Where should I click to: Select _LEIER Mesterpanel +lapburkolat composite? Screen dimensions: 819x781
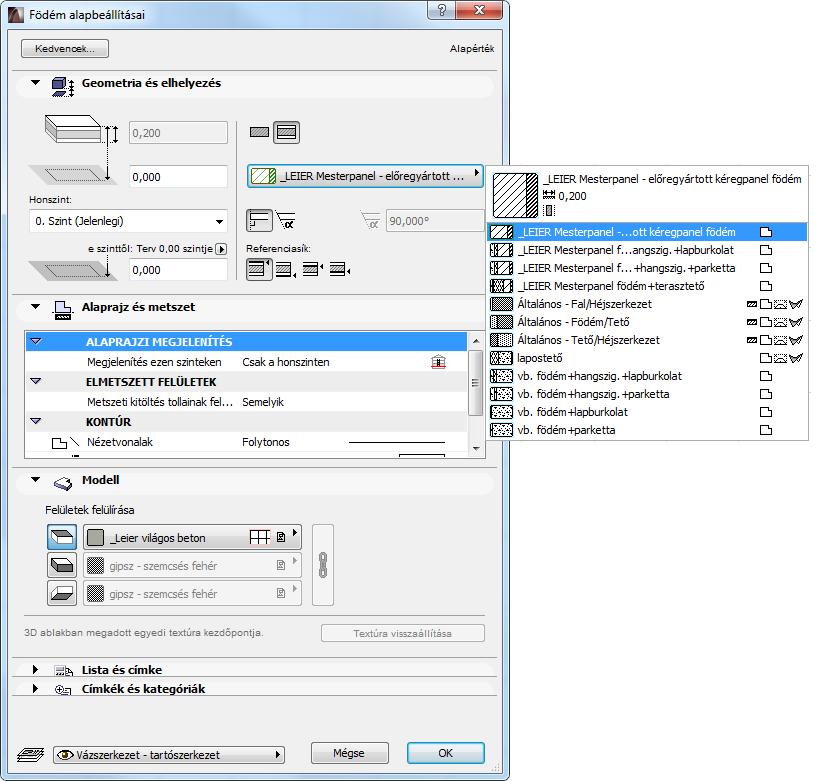[647, 250]
